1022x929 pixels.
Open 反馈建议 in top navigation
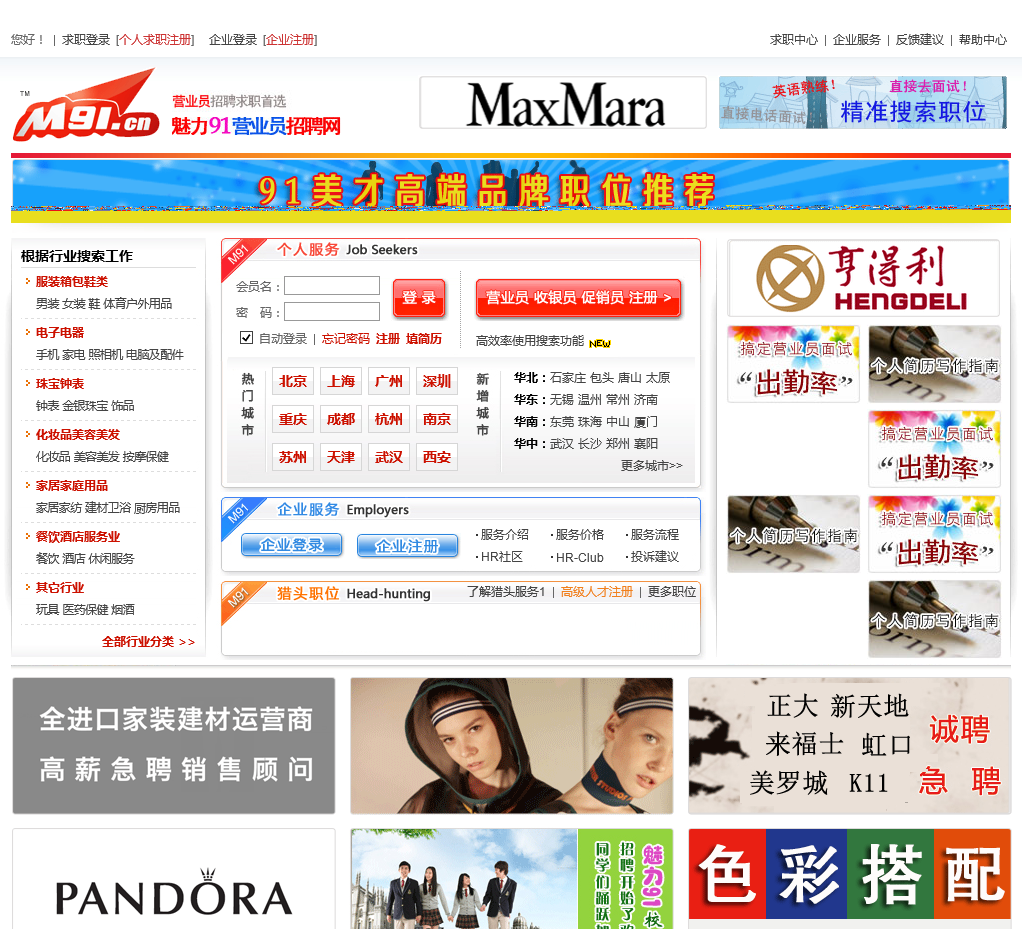point(919,40)
